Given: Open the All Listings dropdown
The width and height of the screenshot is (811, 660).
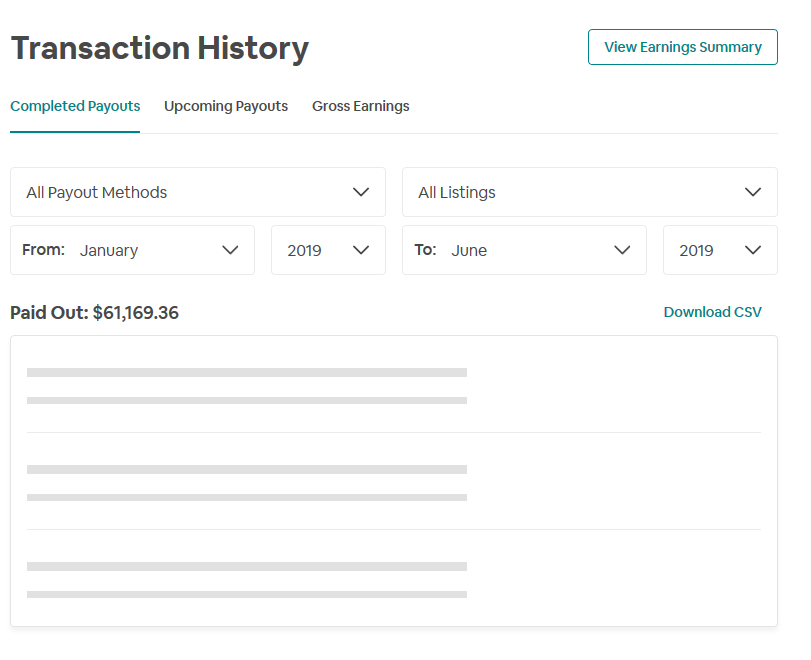Looking at the screenshot, I should point(590,192).
